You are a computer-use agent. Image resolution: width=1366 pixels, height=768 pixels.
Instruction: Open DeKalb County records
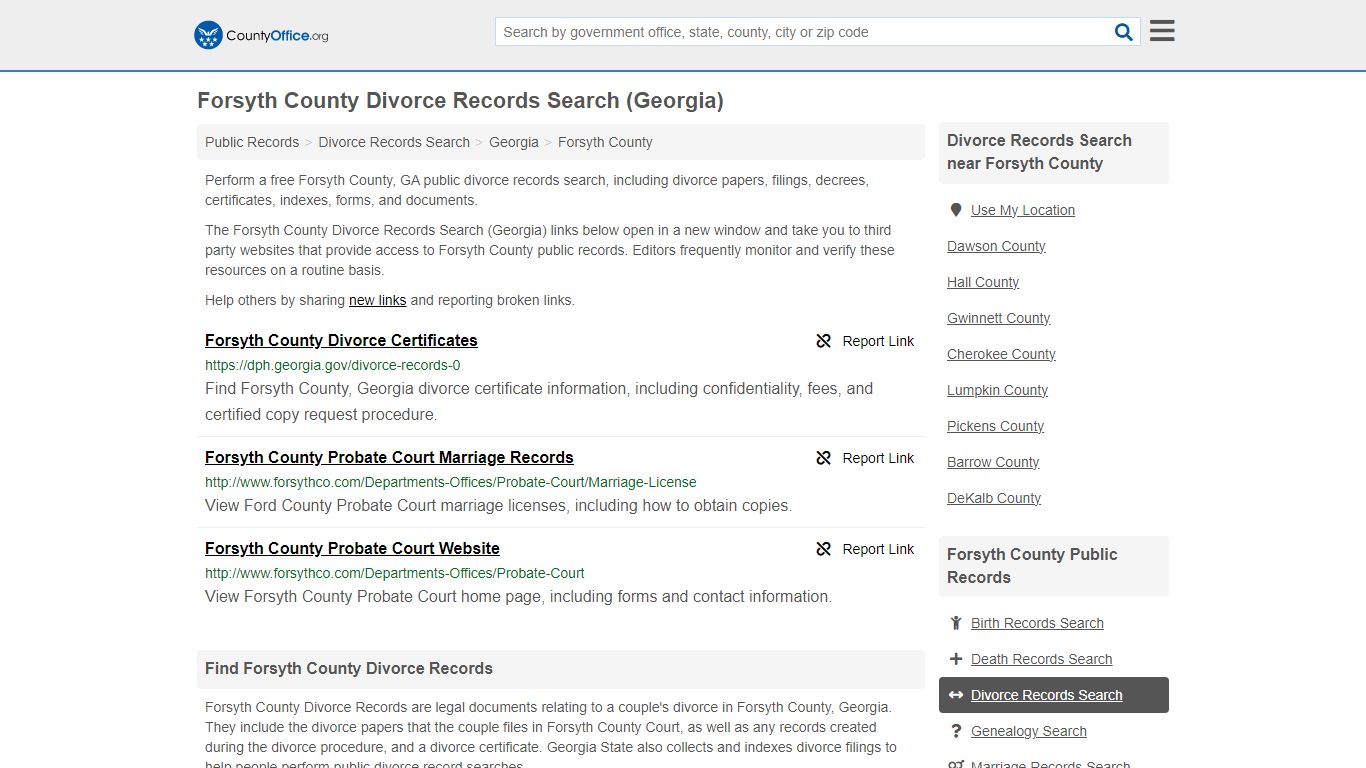pyautogui.click(x=994, y=498)
